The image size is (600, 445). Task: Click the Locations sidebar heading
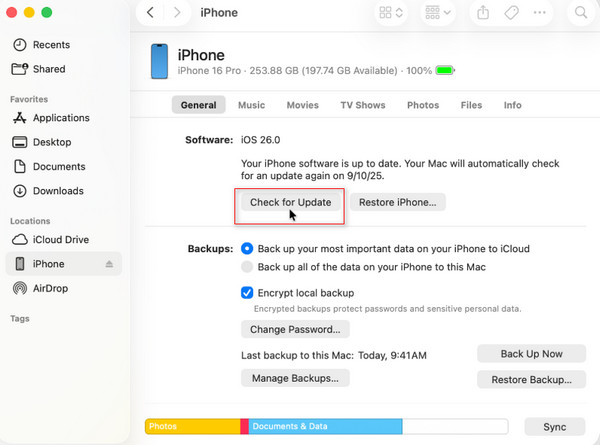coord(30,221)
